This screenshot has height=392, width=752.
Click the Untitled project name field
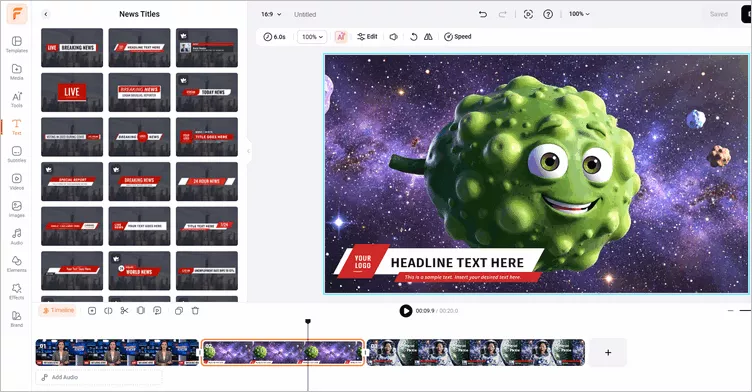305,14
